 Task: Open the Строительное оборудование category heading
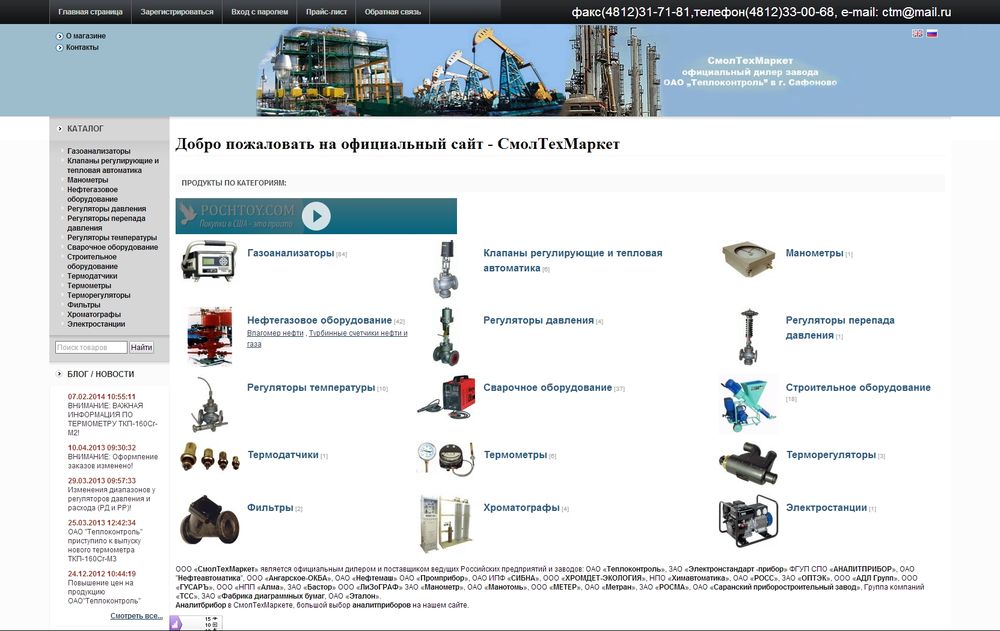pyautogui.click(x=858, y=387)
